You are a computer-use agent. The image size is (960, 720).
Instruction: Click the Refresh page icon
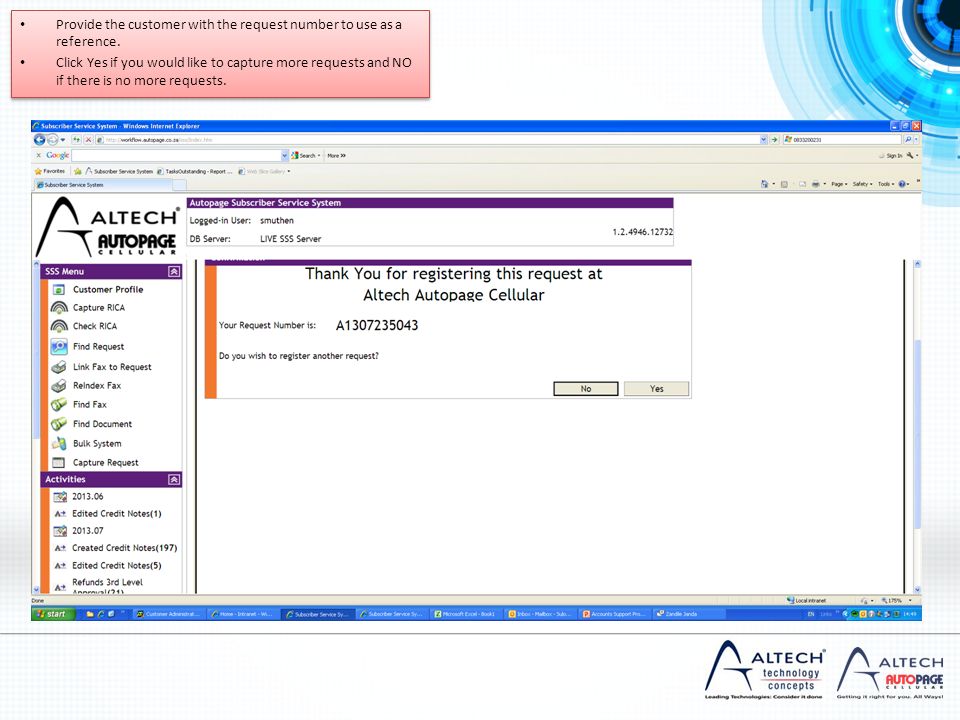click(77, 140)
